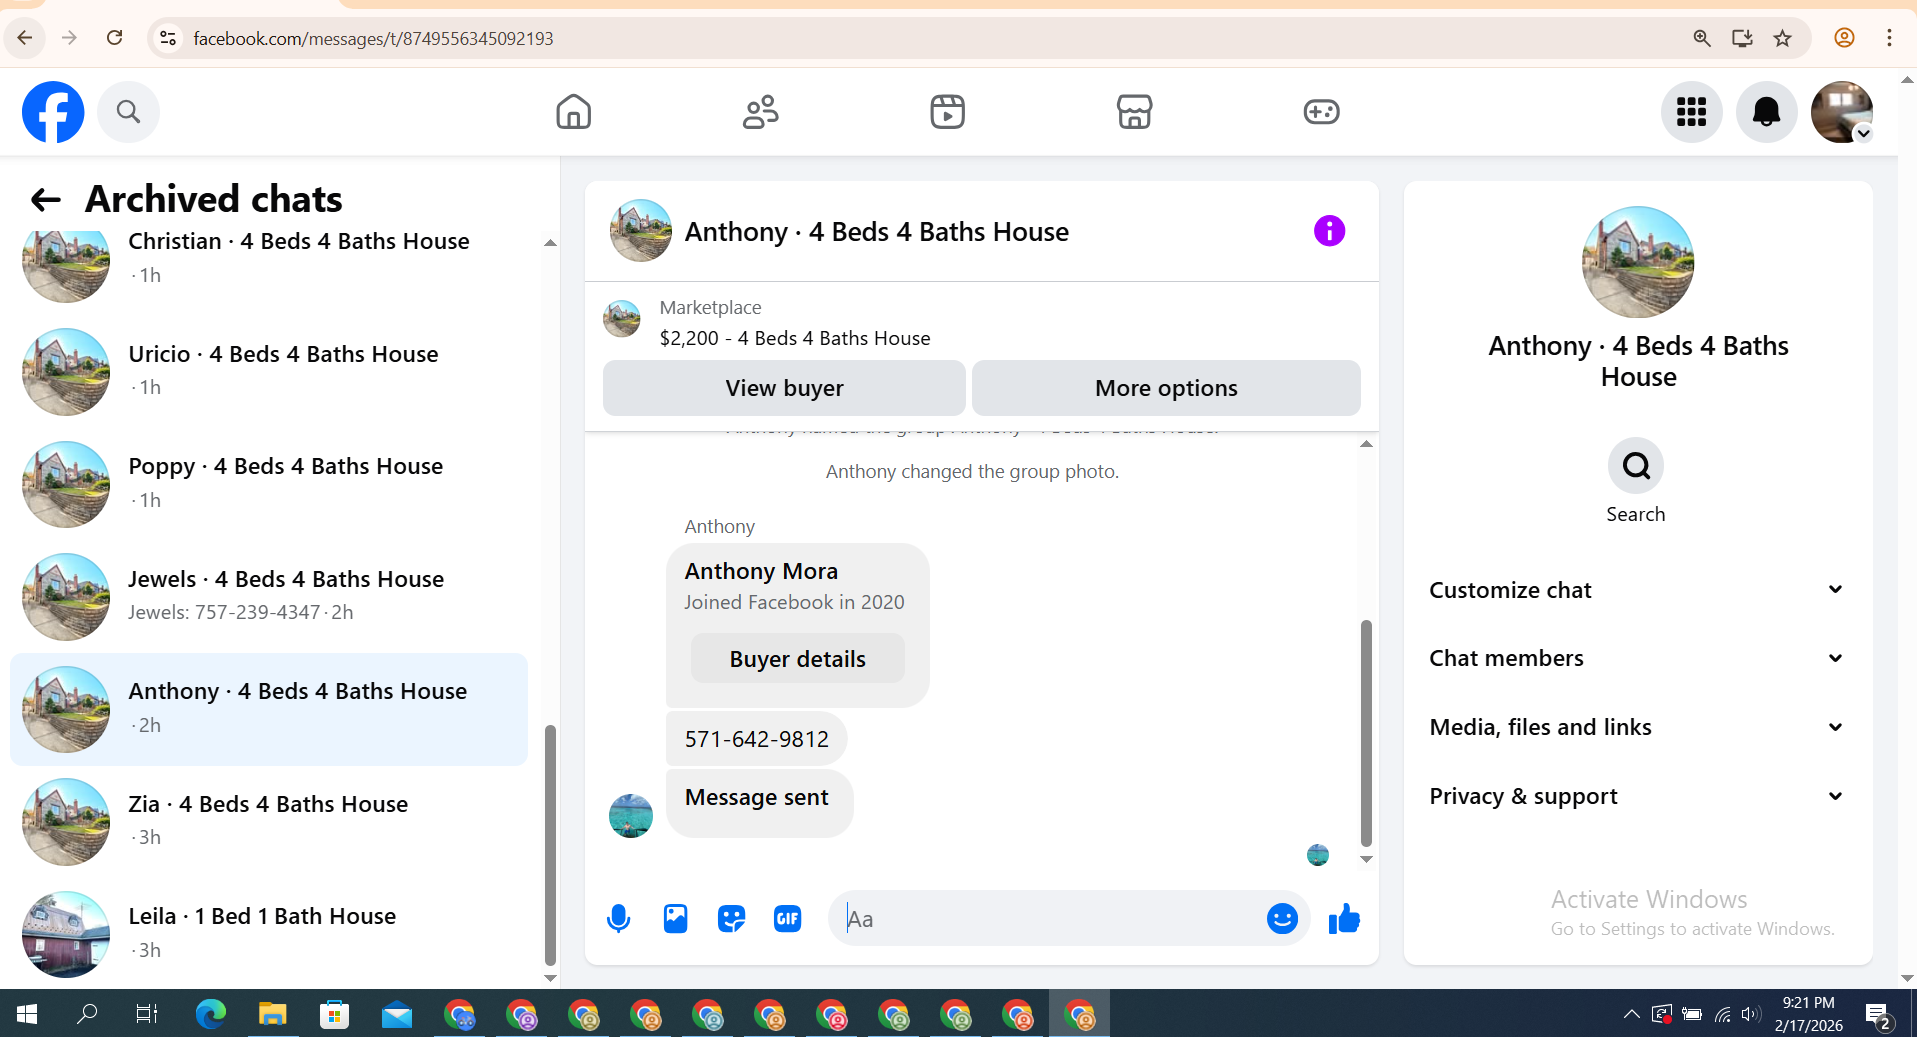
Task: Click the large group photo in sidebar
Action: pyautogui.click(x=1638, y=262)
